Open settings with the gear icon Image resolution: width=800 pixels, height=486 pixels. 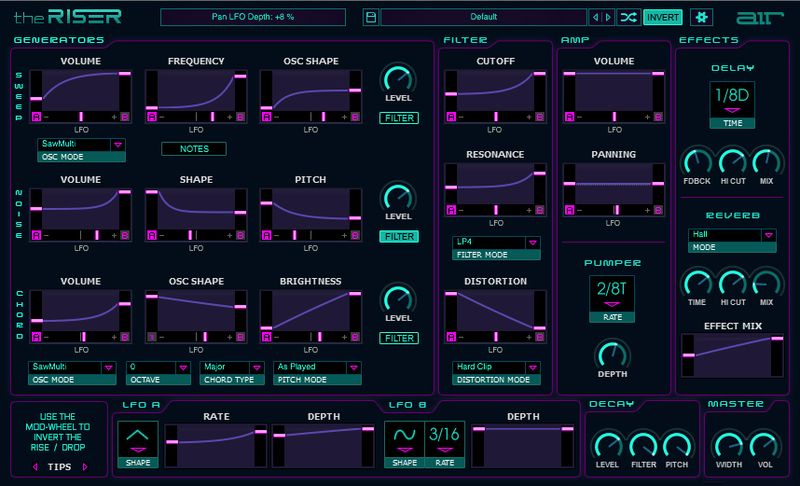click(x=700, y=17)
